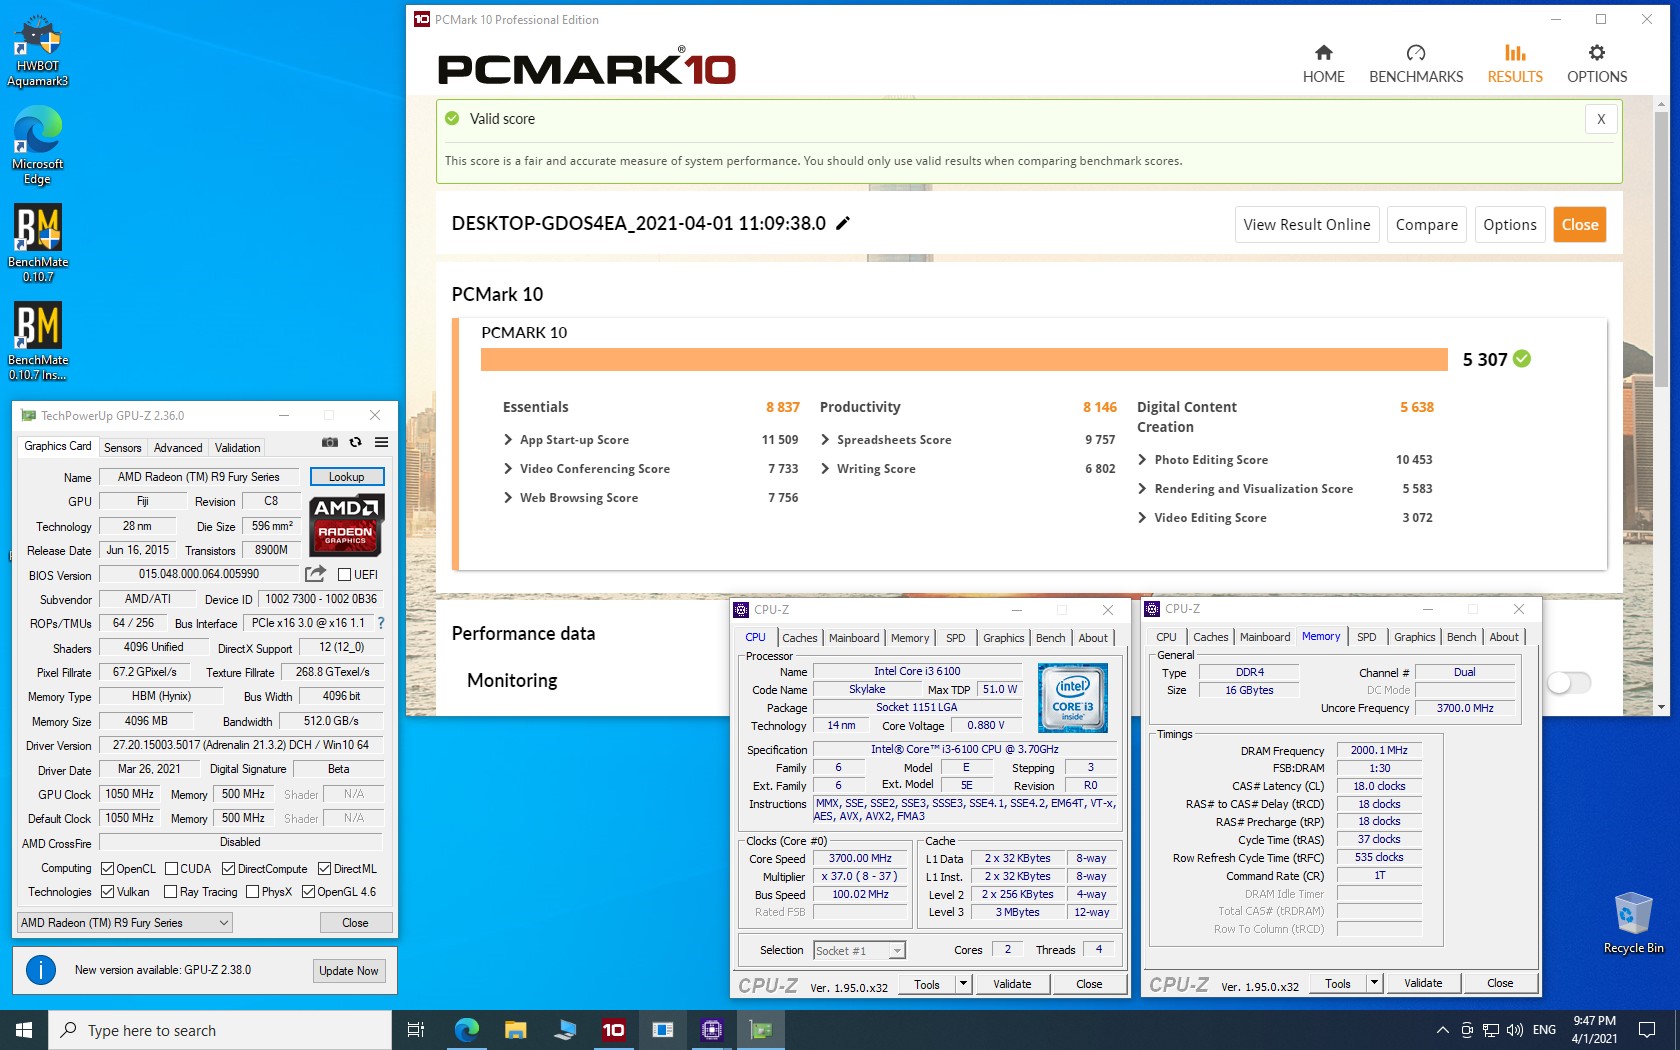Click the AMD Radeon logo in GPU-Z
The image size is (1680, 1050).
coord(346,524)
